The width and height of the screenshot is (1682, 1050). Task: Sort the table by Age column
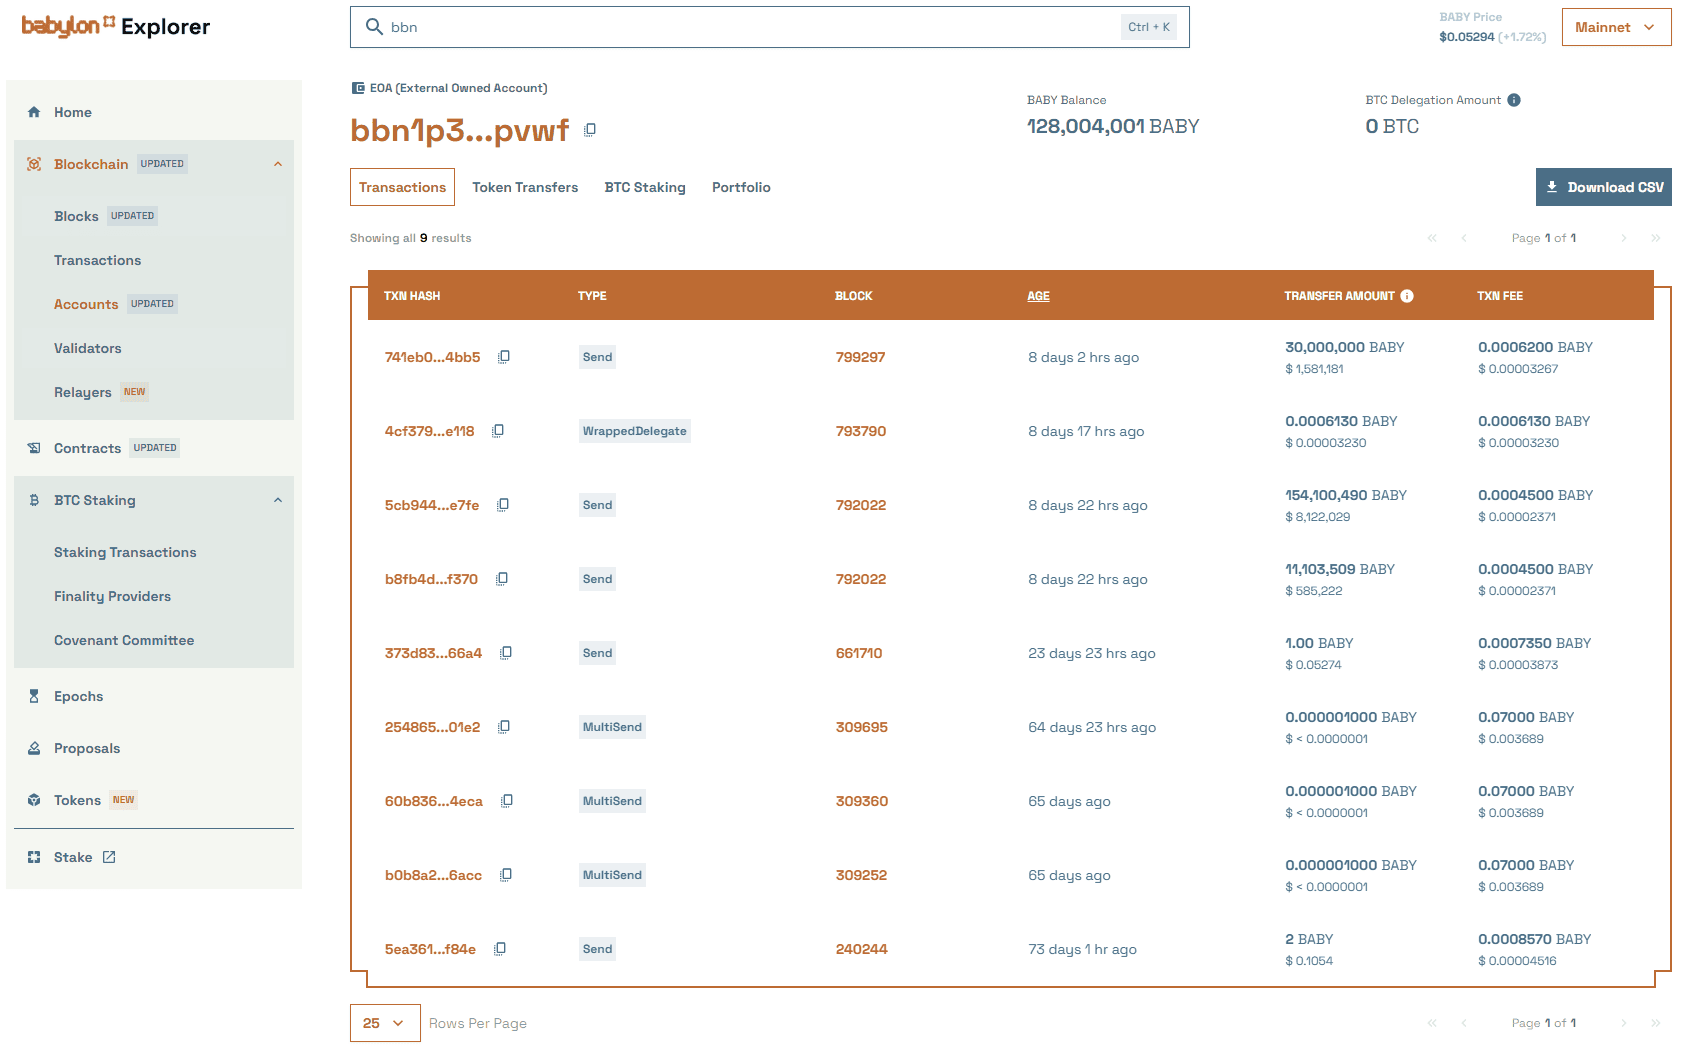1038,296
